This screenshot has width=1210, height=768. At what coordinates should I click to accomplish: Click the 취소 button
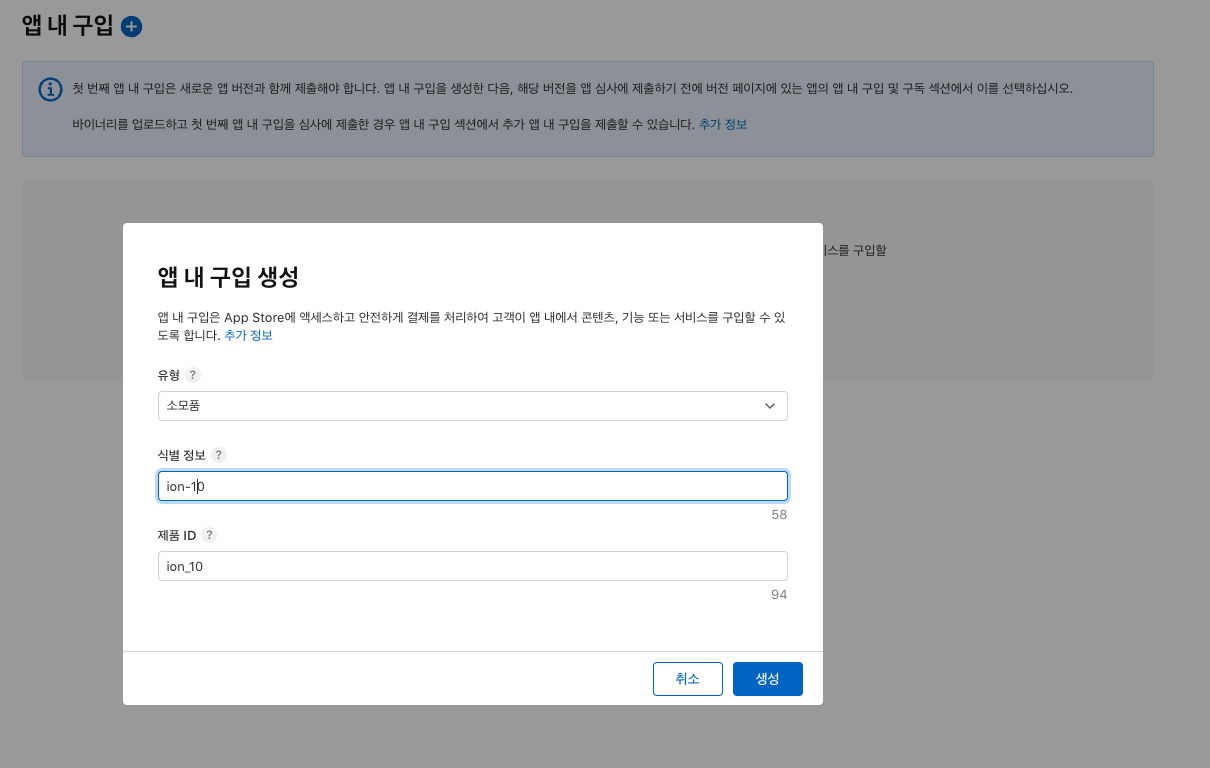coord(688,679)
